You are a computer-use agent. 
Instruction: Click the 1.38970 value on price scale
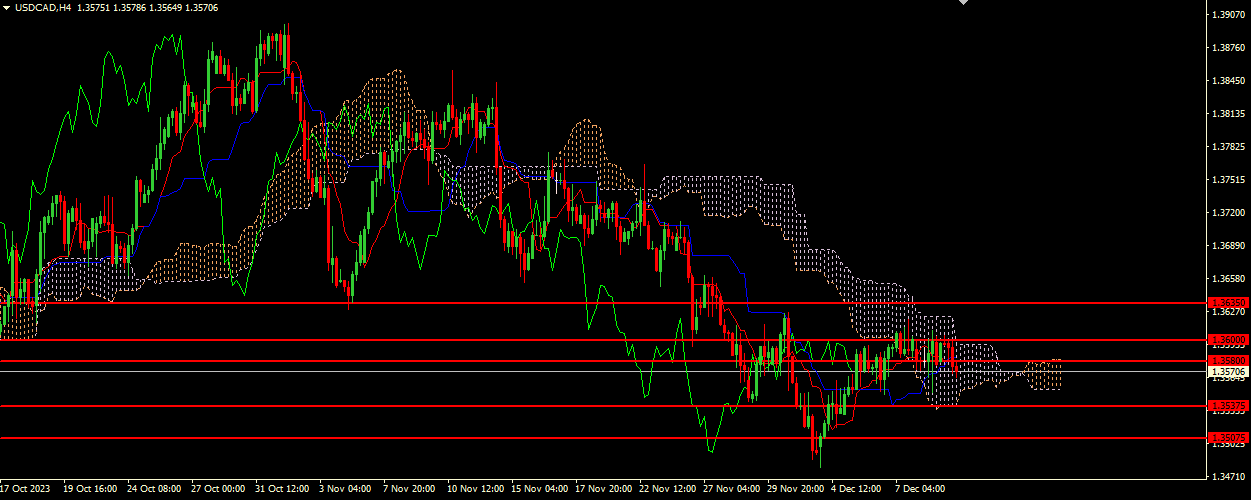pos(1229,15)
